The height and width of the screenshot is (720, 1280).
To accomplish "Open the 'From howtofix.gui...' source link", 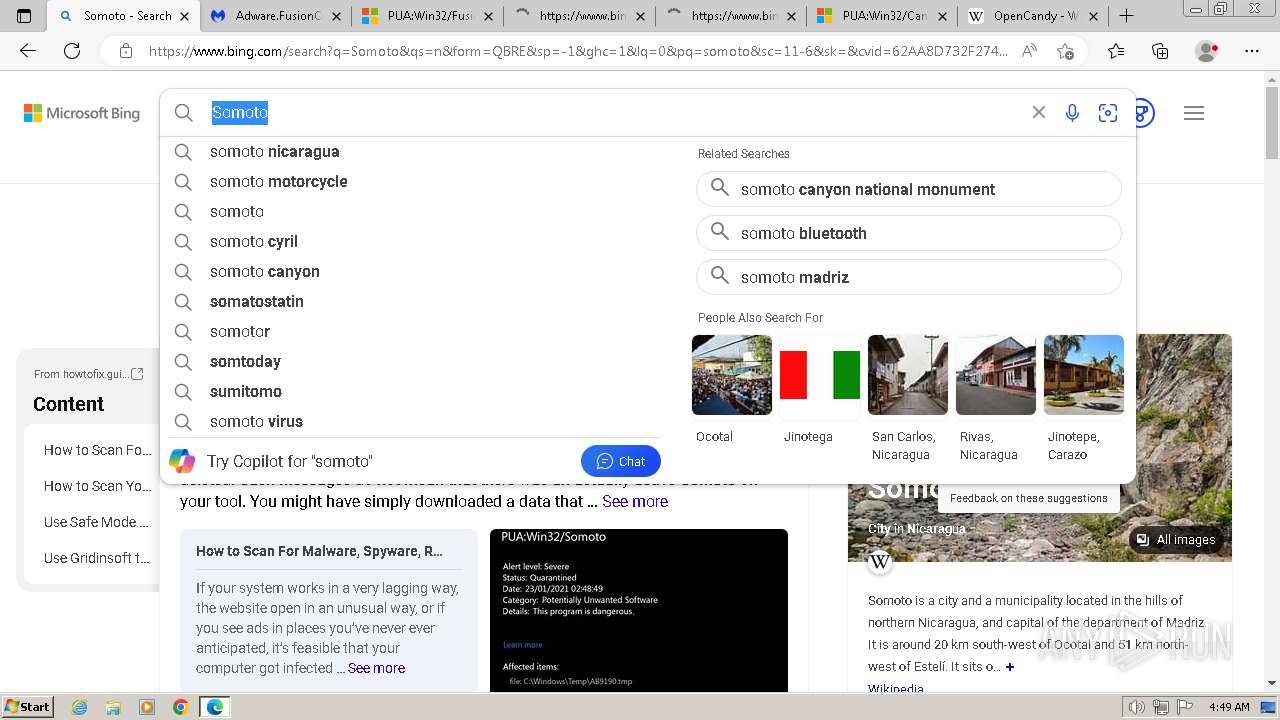I will (89, 374).
